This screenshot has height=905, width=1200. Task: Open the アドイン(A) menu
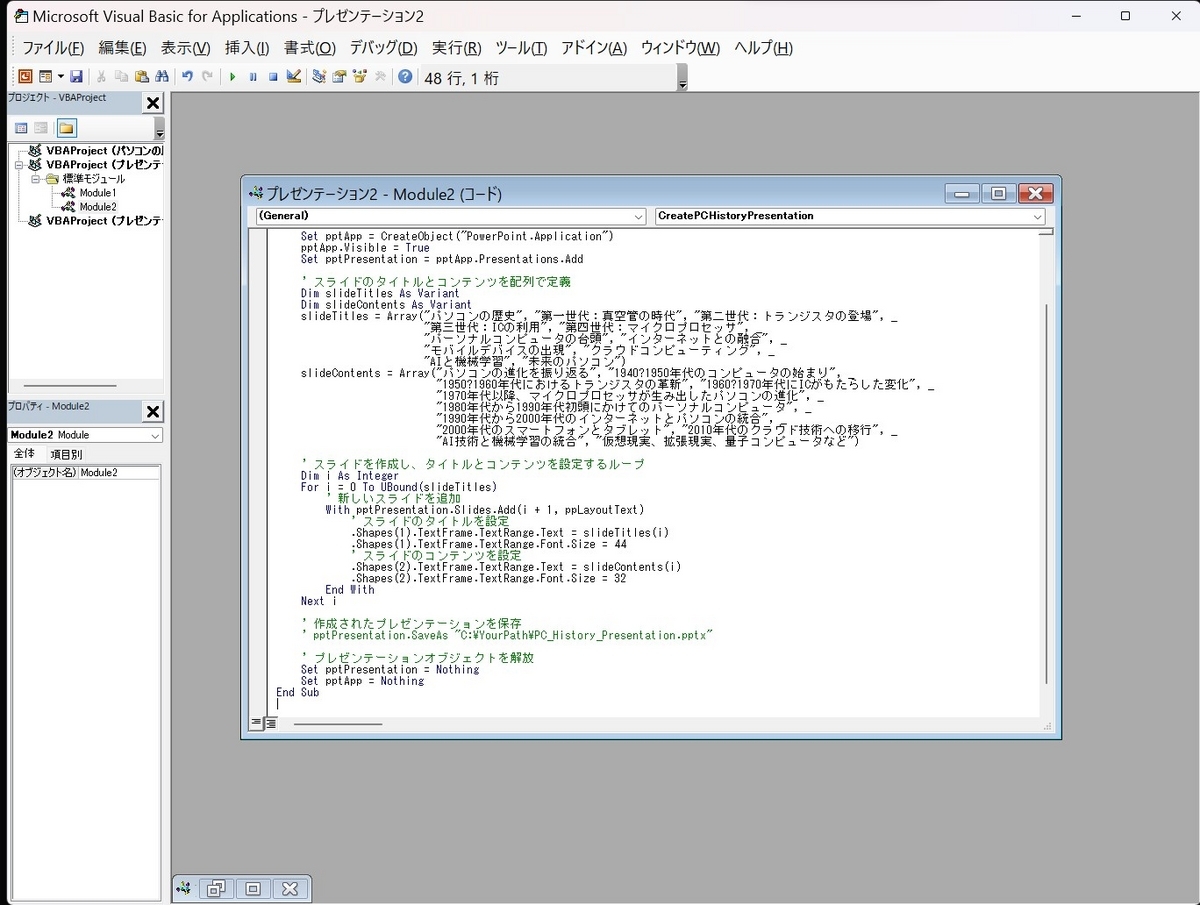pos(593,48)
